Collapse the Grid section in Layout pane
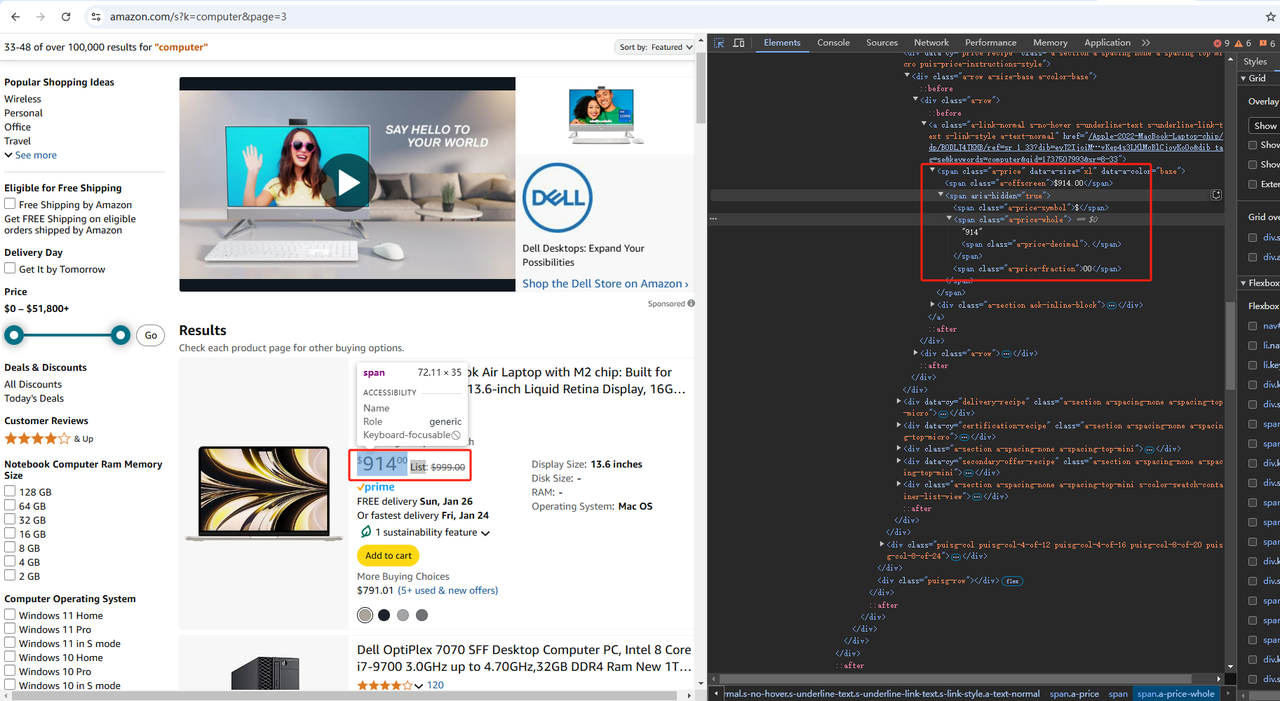 [1244, 78]
